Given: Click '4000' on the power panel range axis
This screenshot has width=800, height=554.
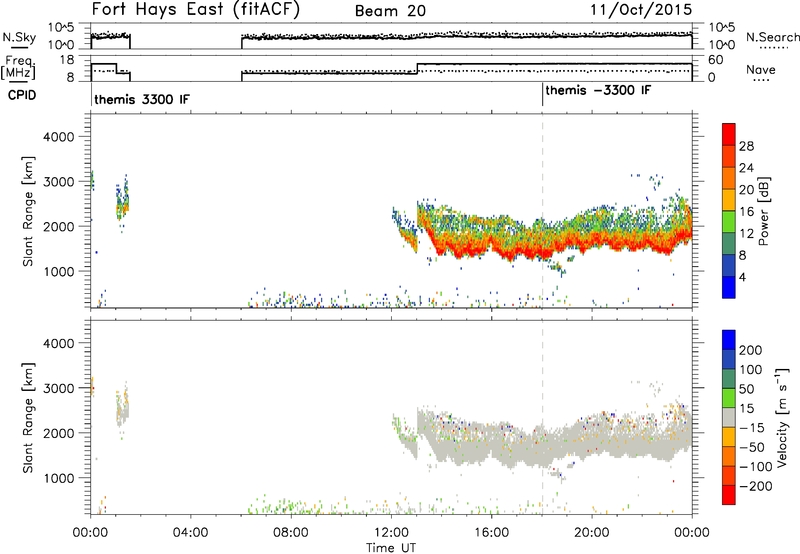Looking at the screenshot, I should (58, 137).
